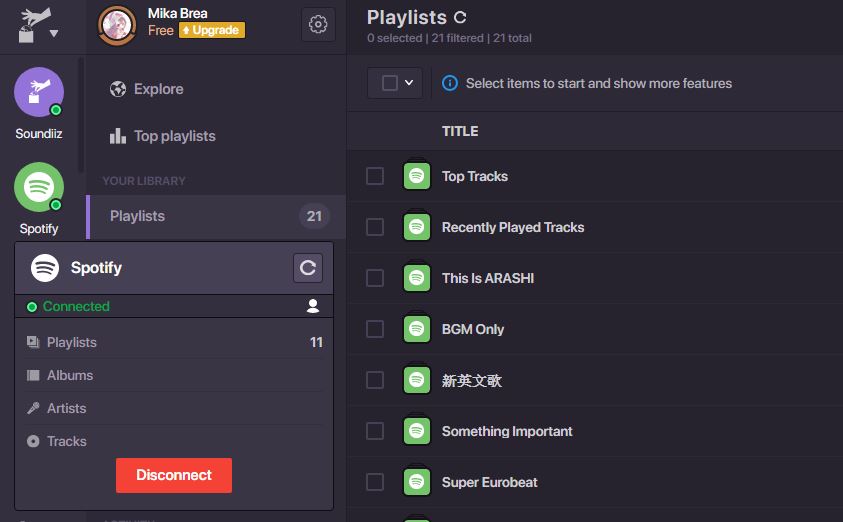The image size is (843, 522).
Task: Refresh Spotify connection in popup
Action: [x=308, y=268]
